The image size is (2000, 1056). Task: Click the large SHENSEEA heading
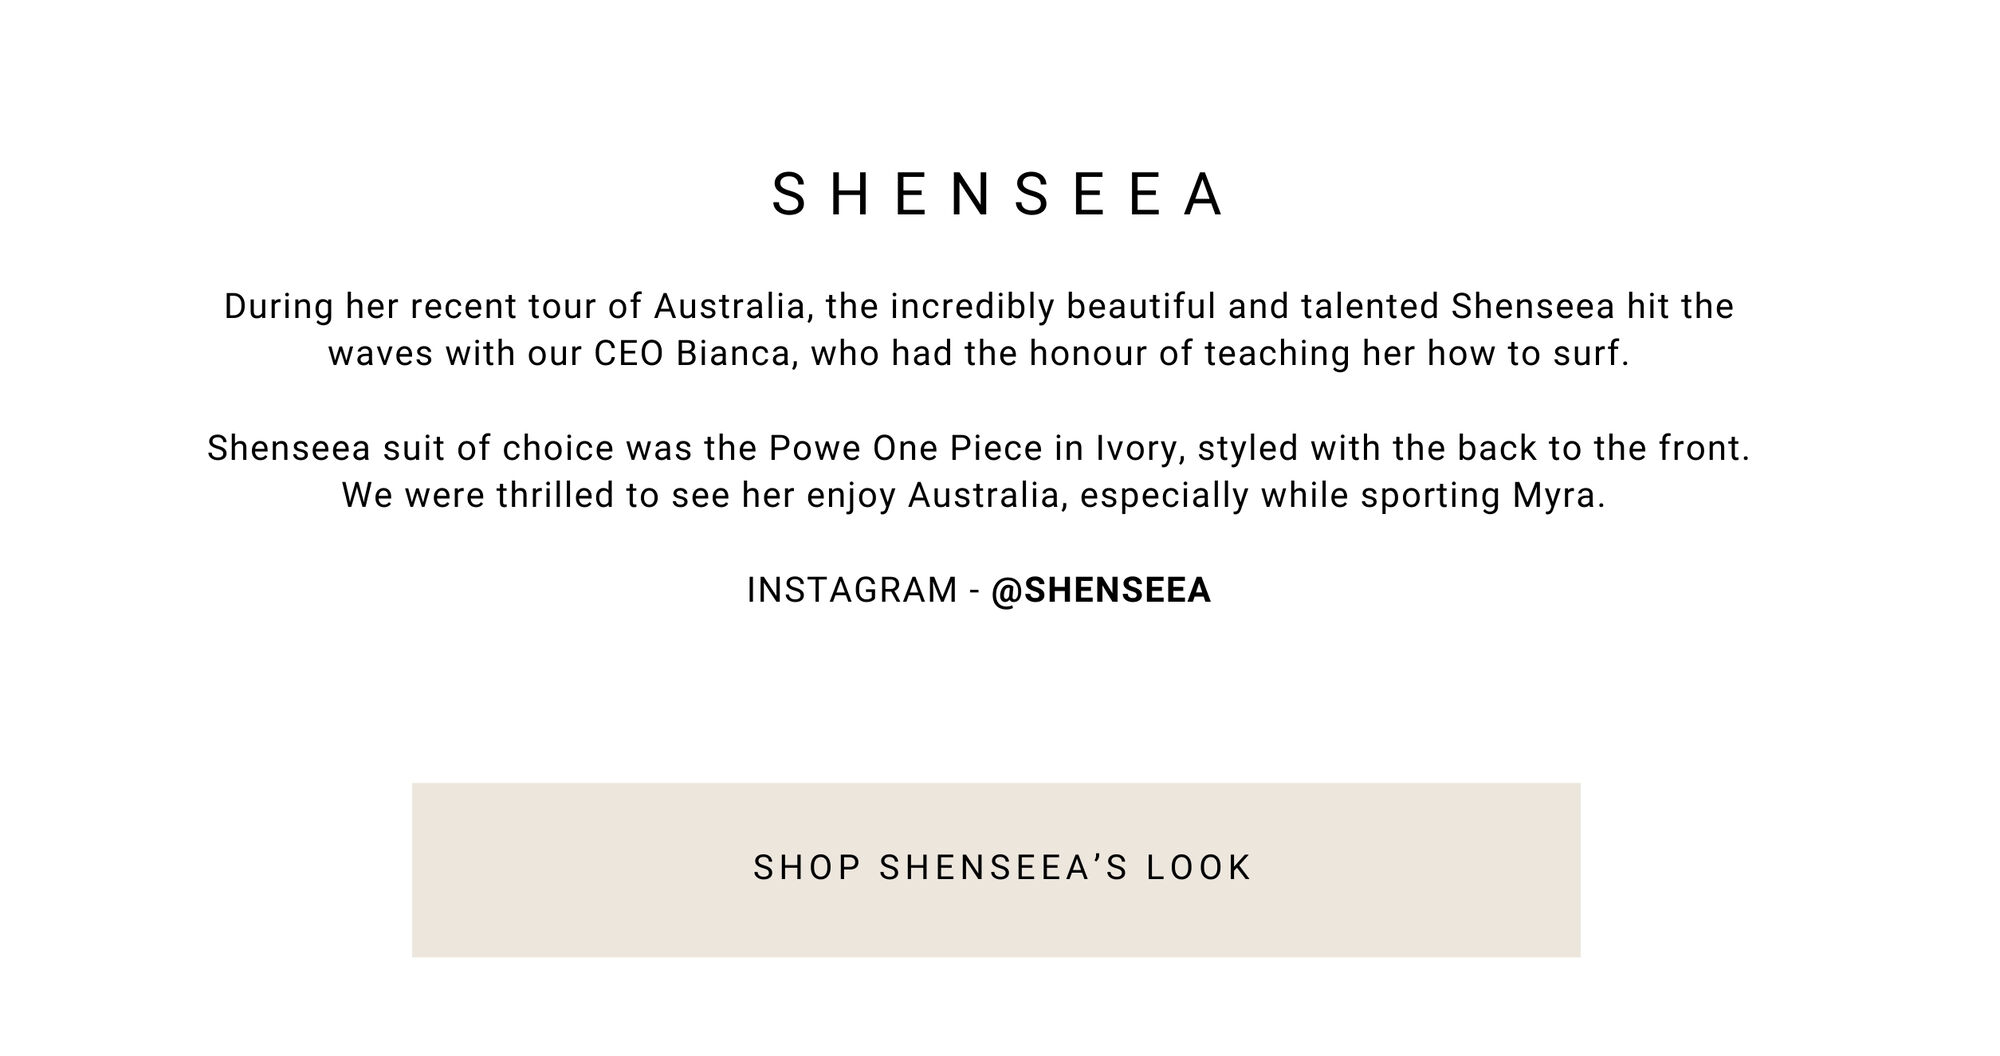[998, 194]
